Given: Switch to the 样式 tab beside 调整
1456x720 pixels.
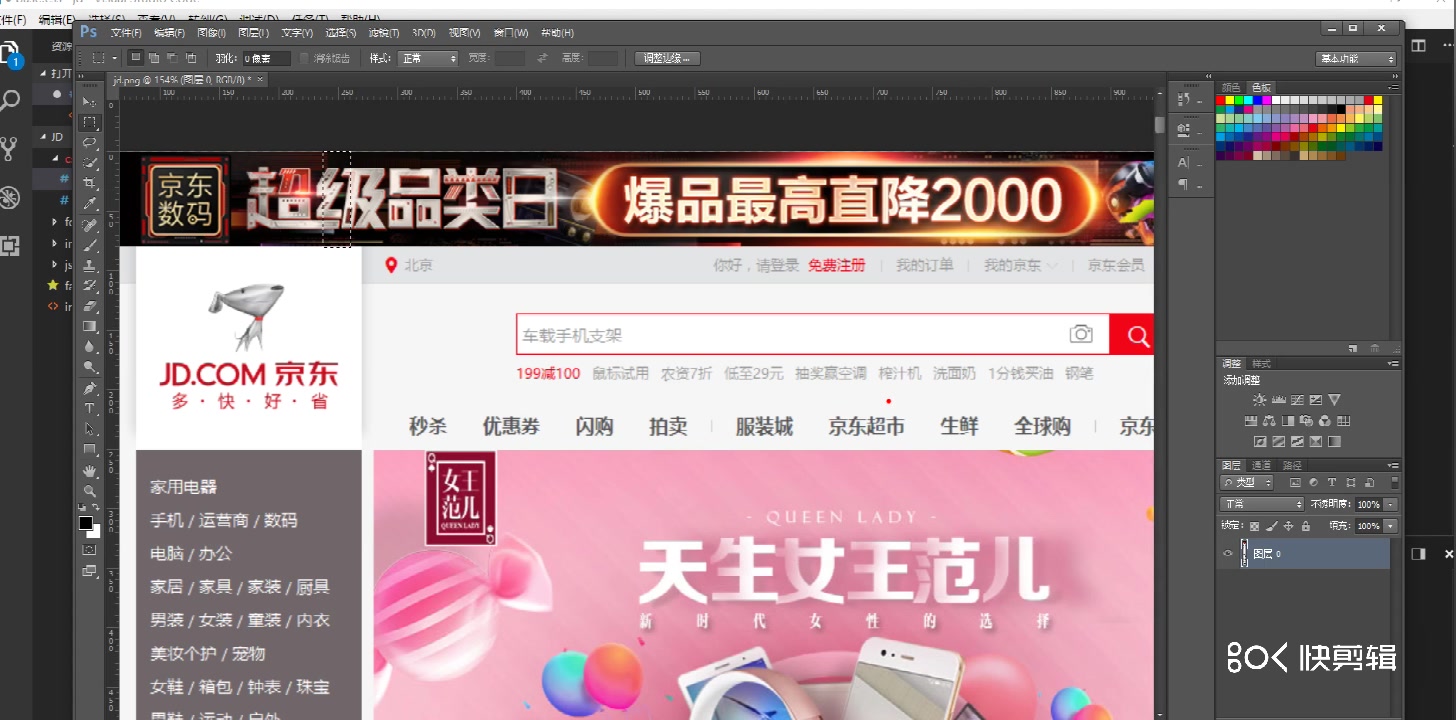Looking at the screenshot, I should click(x=1261, y=363).
